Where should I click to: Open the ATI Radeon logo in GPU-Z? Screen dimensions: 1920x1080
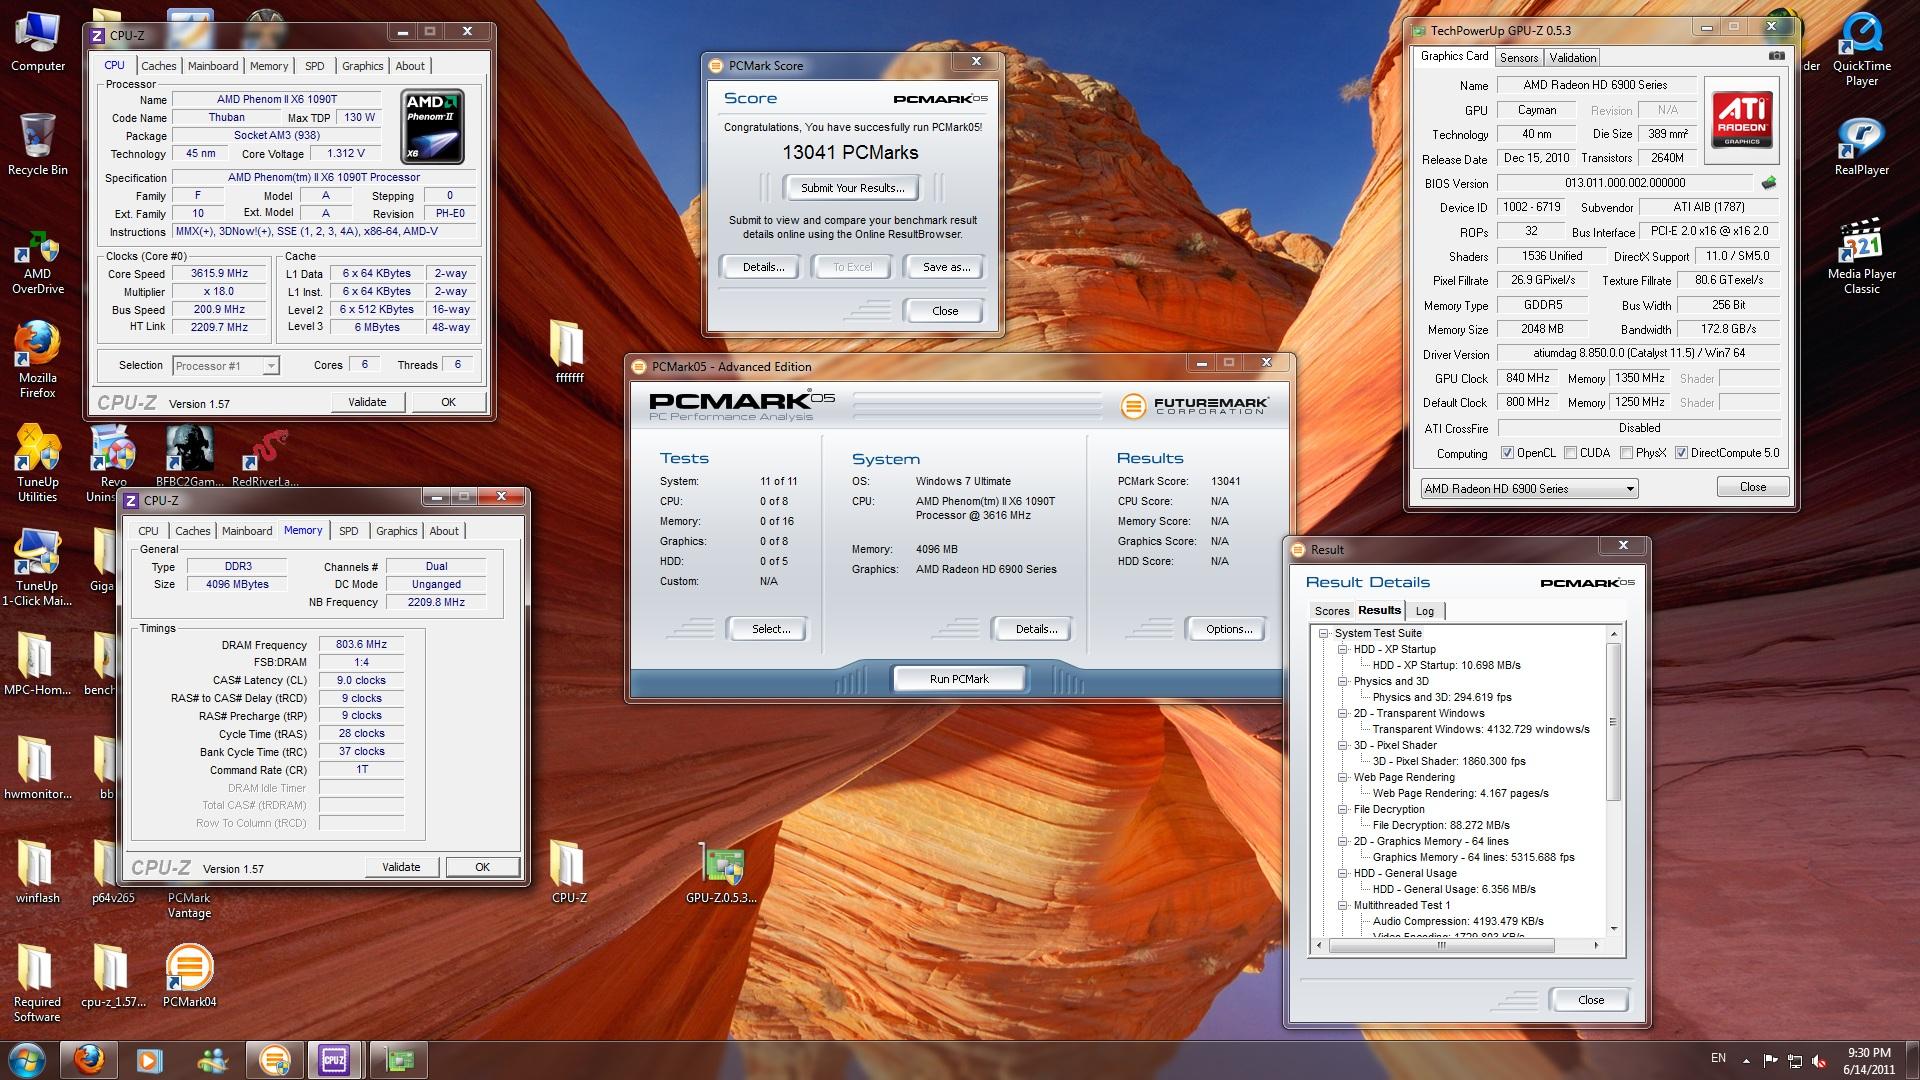1742,119
